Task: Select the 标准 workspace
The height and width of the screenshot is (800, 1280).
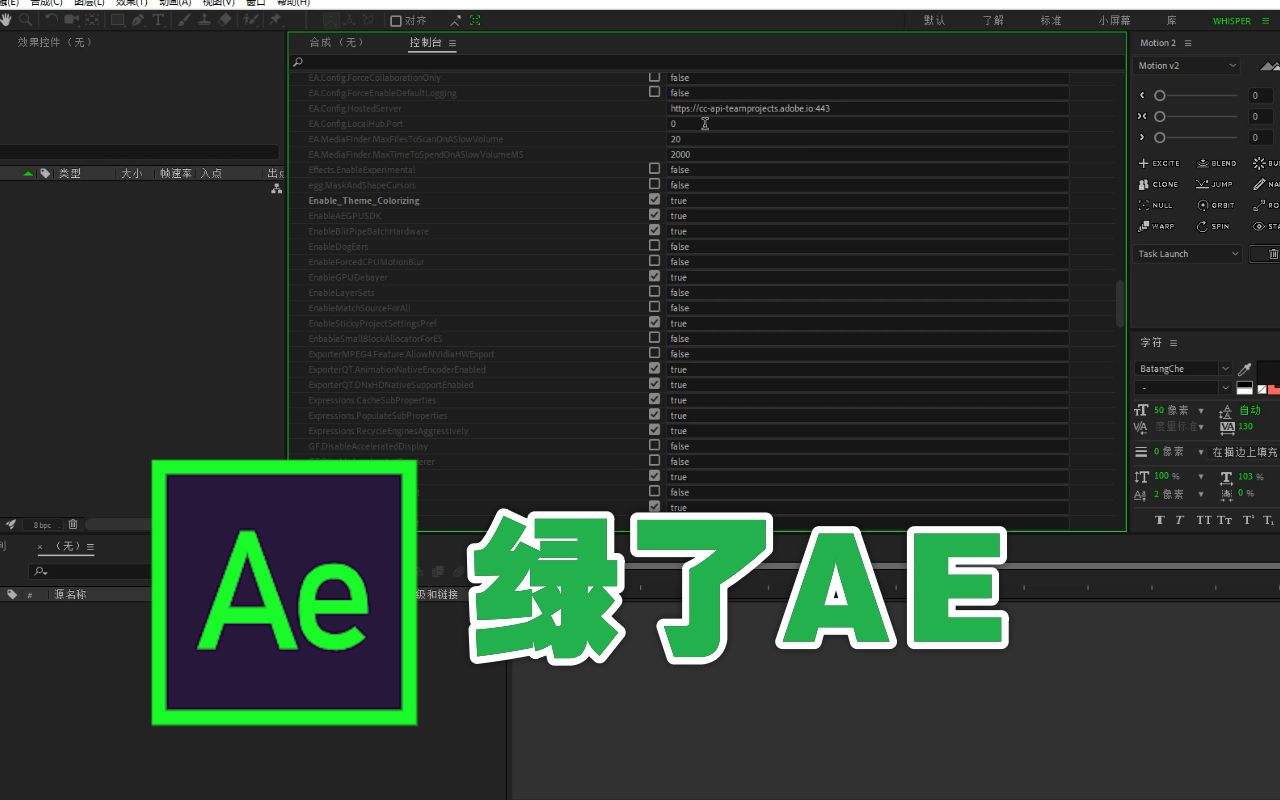Action: pyautogui.click(x=1051, y=20)
